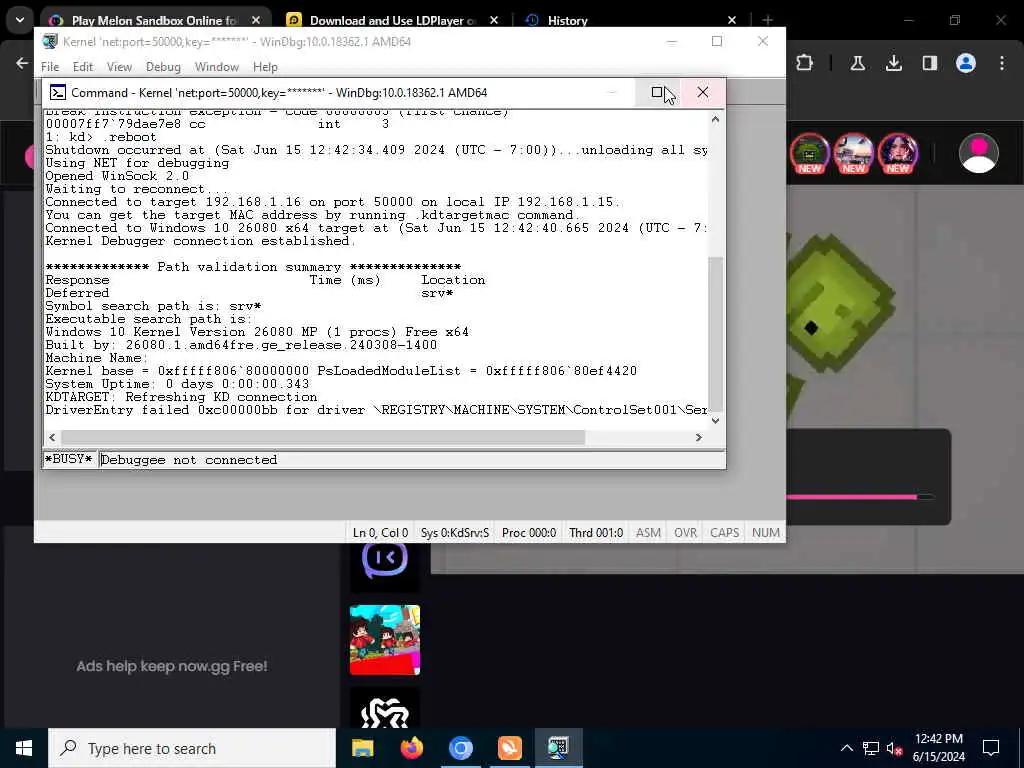This screenshot has height=768, width=1024.
Task: Click the Sys 0:KdSrv:S status entry
Action: coord(455,533)
